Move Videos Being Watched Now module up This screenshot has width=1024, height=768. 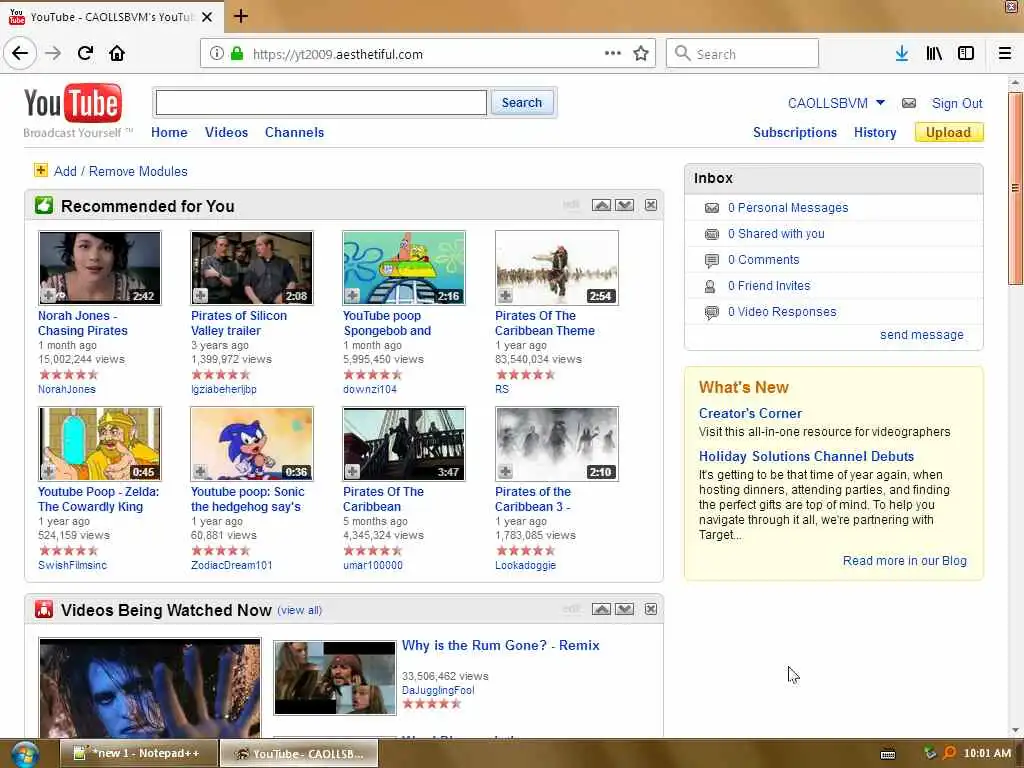click(601, 609)
